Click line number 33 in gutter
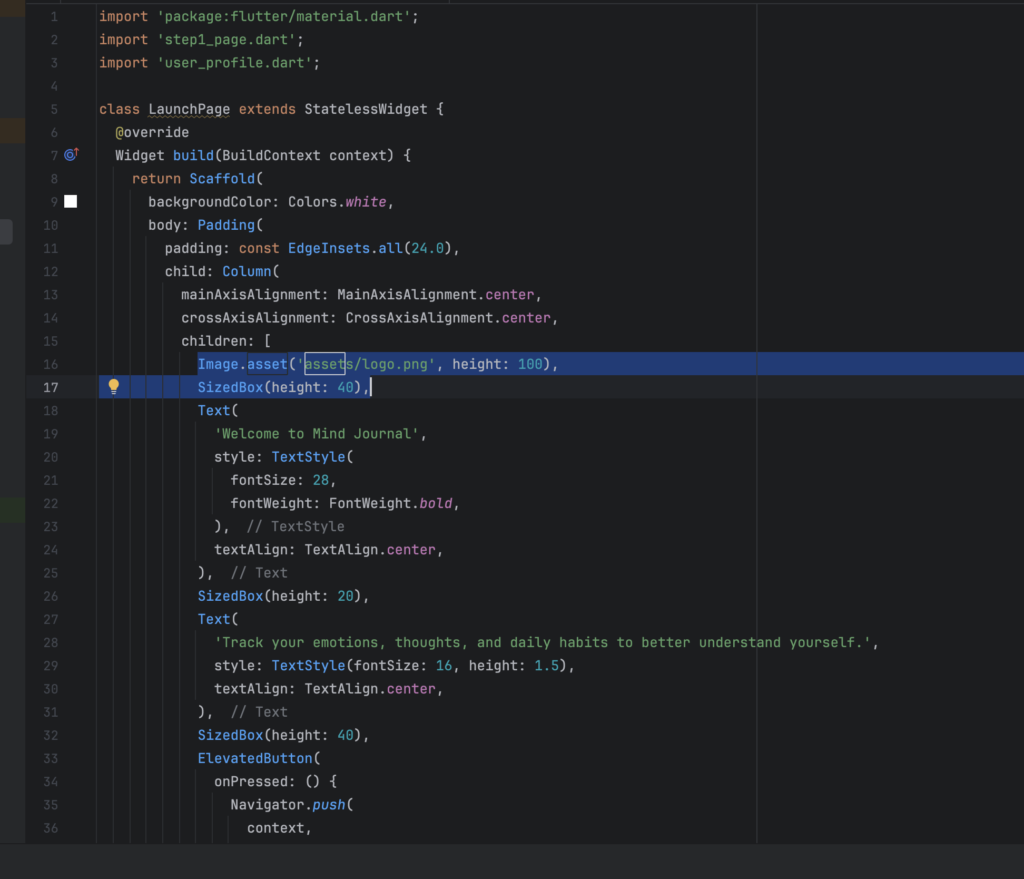Viewport: 1024px width, 879px height. click(x=50, y=758)
